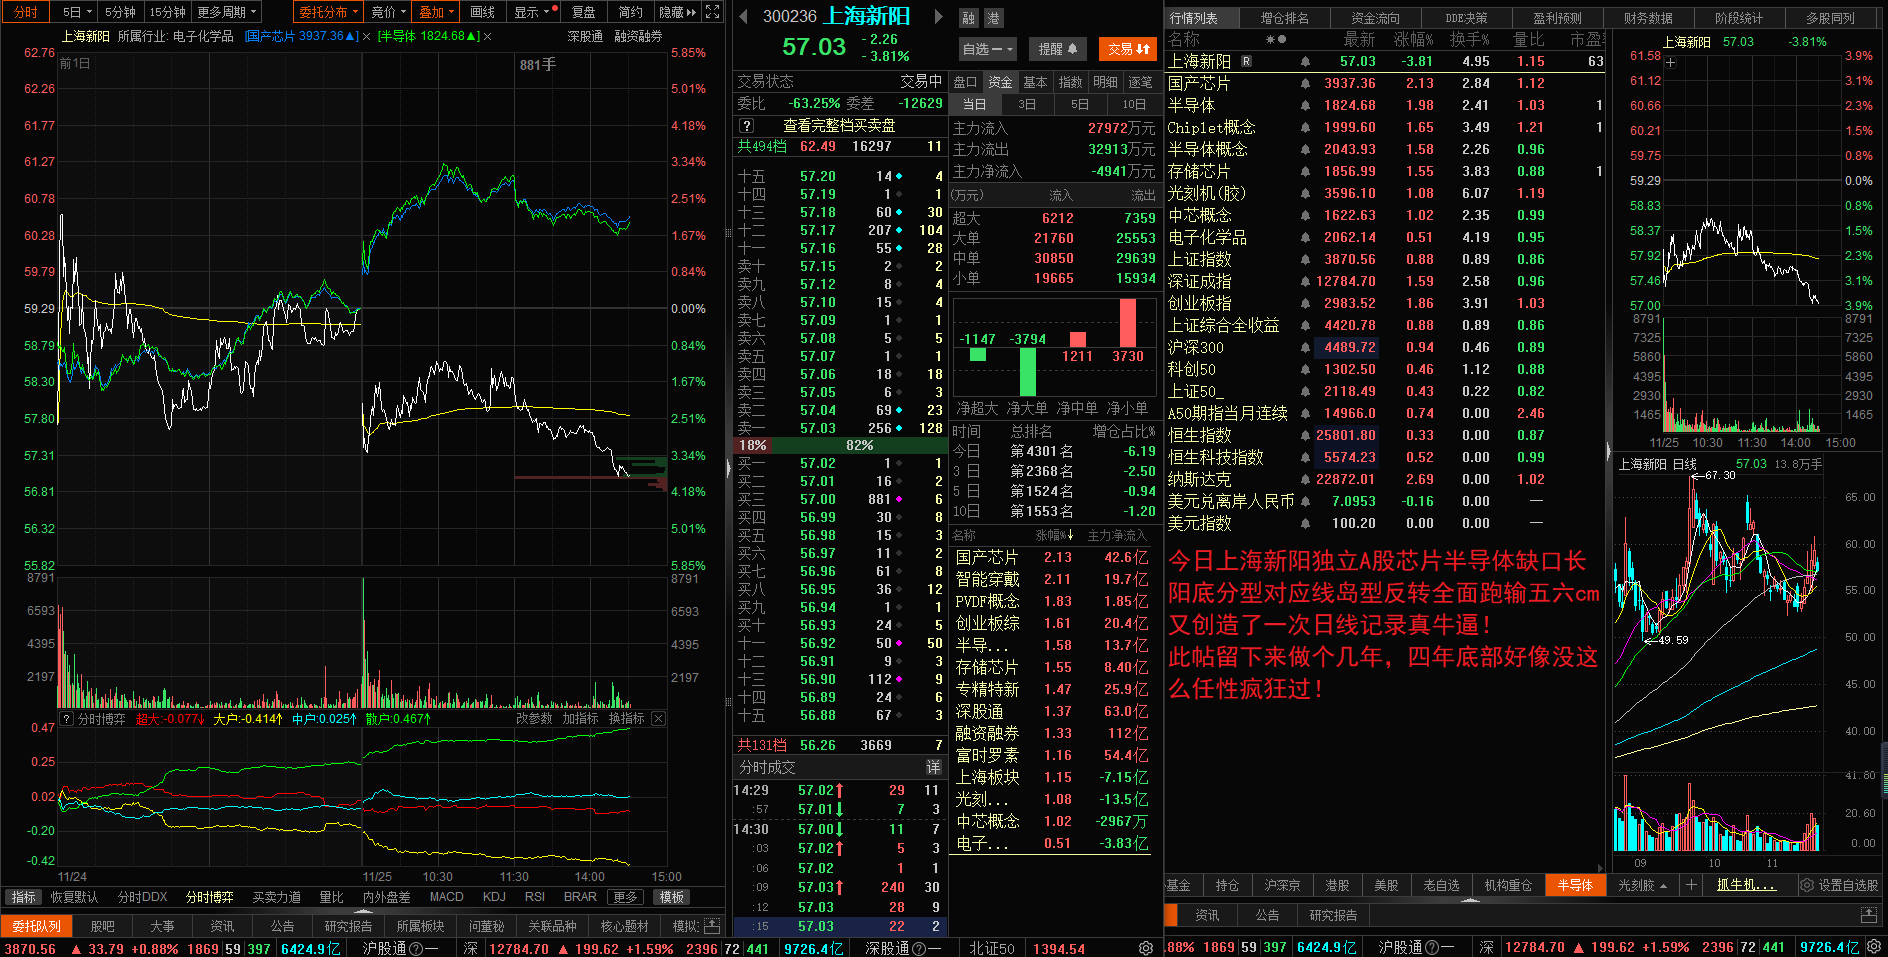The height and width of the screenshot is (957, 1888).
Task: Open 叠加 overlay dropdown
Action: pyautogui.click(x=437, y=12)
